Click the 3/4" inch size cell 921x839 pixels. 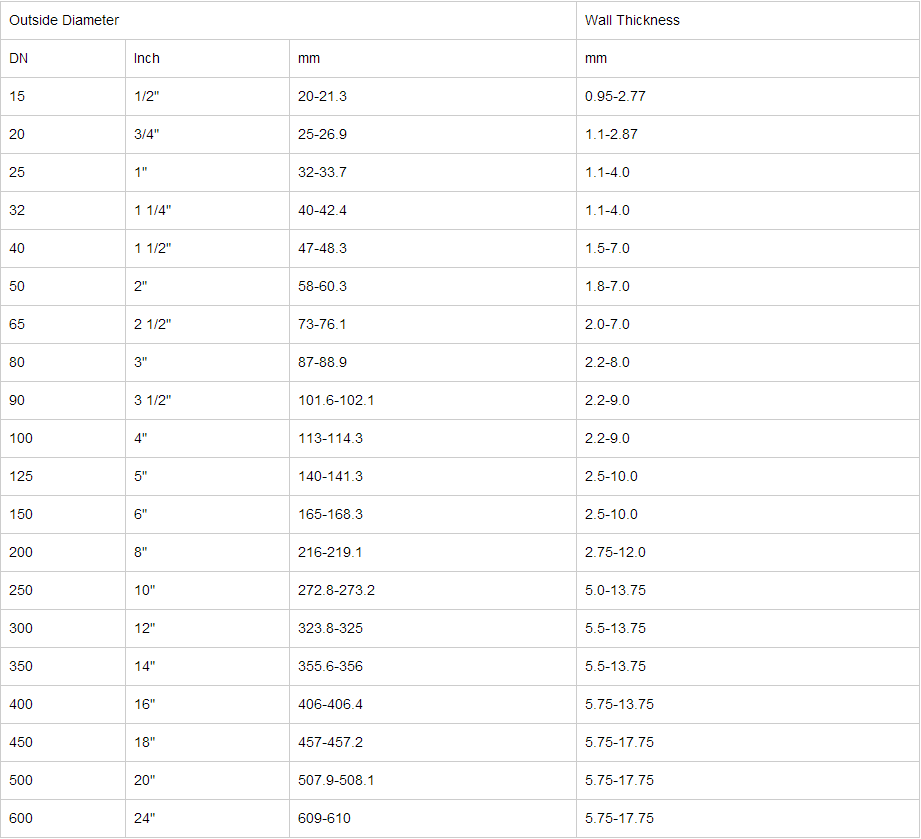[146, 134]
